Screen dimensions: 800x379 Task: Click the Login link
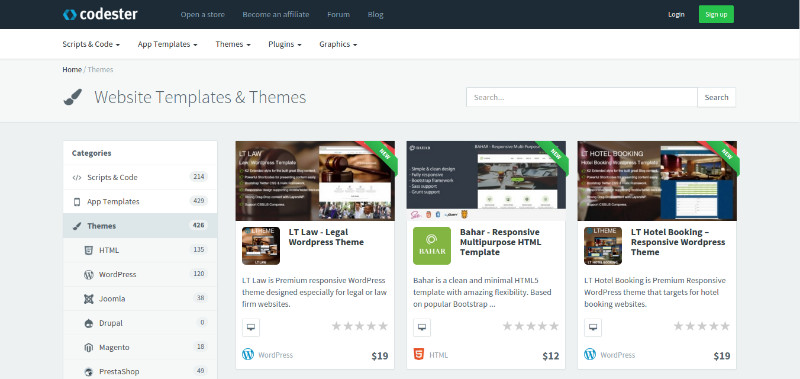(x=677, y=14)
